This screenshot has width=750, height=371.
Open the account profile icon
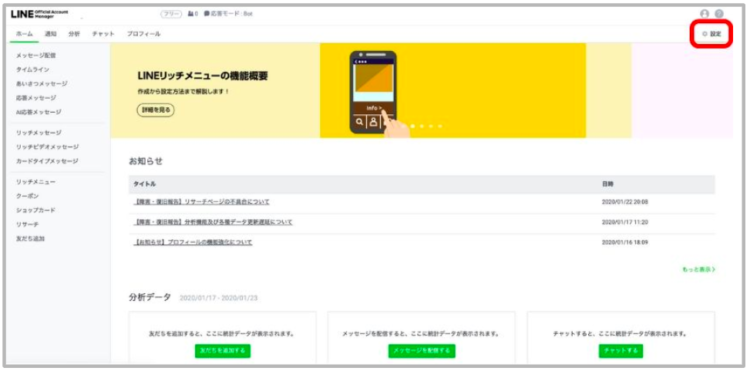coord(704,14)
